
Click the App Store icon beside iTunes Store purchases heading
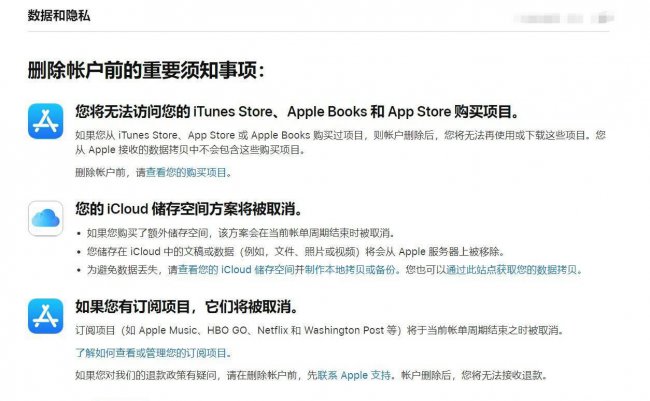46,121
